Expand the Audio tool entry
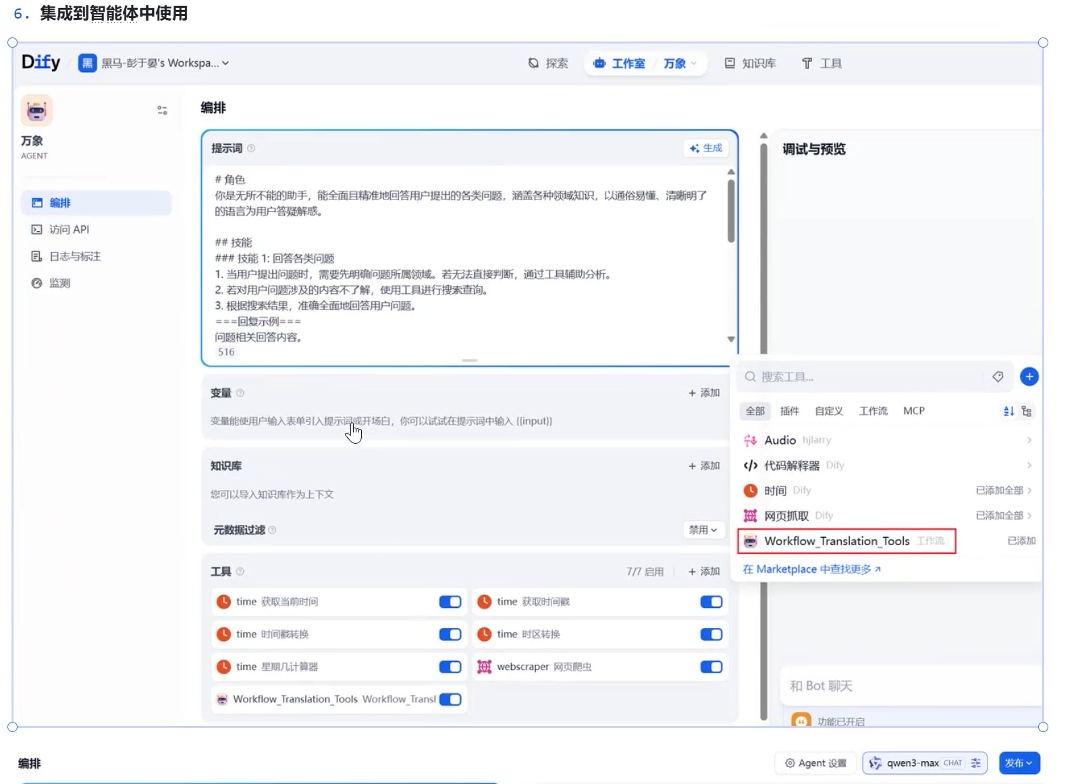This screenshot has width=1080, height=784. (x=889, y=440)
